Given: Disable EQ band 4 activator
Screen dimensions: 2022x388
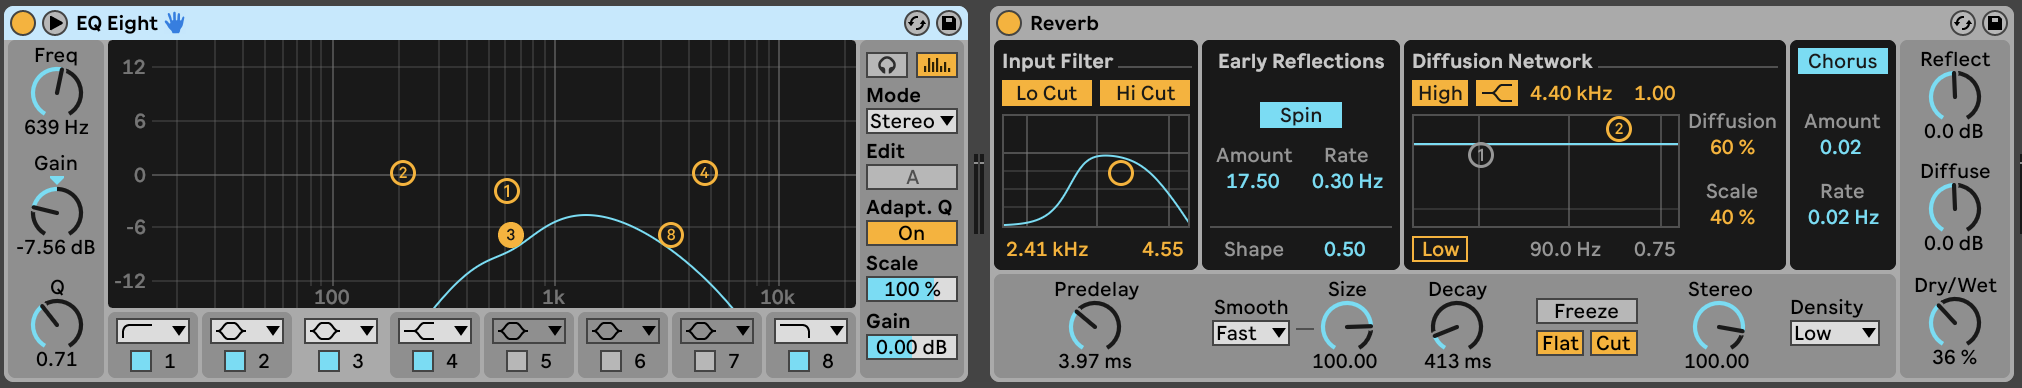Looking at the screenshot, I should coord(423,361).
